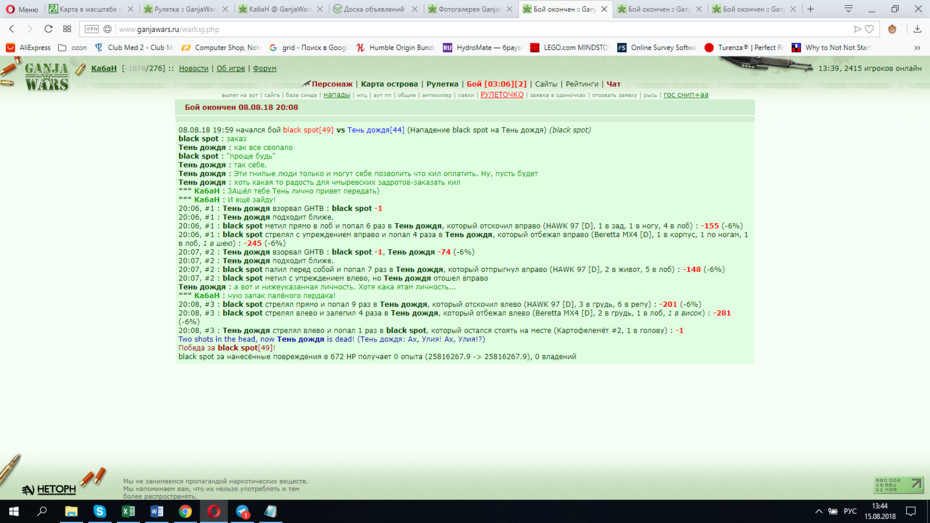
Task: Go back to previous page
Action: pyautogui.click(x=11, y=28)
